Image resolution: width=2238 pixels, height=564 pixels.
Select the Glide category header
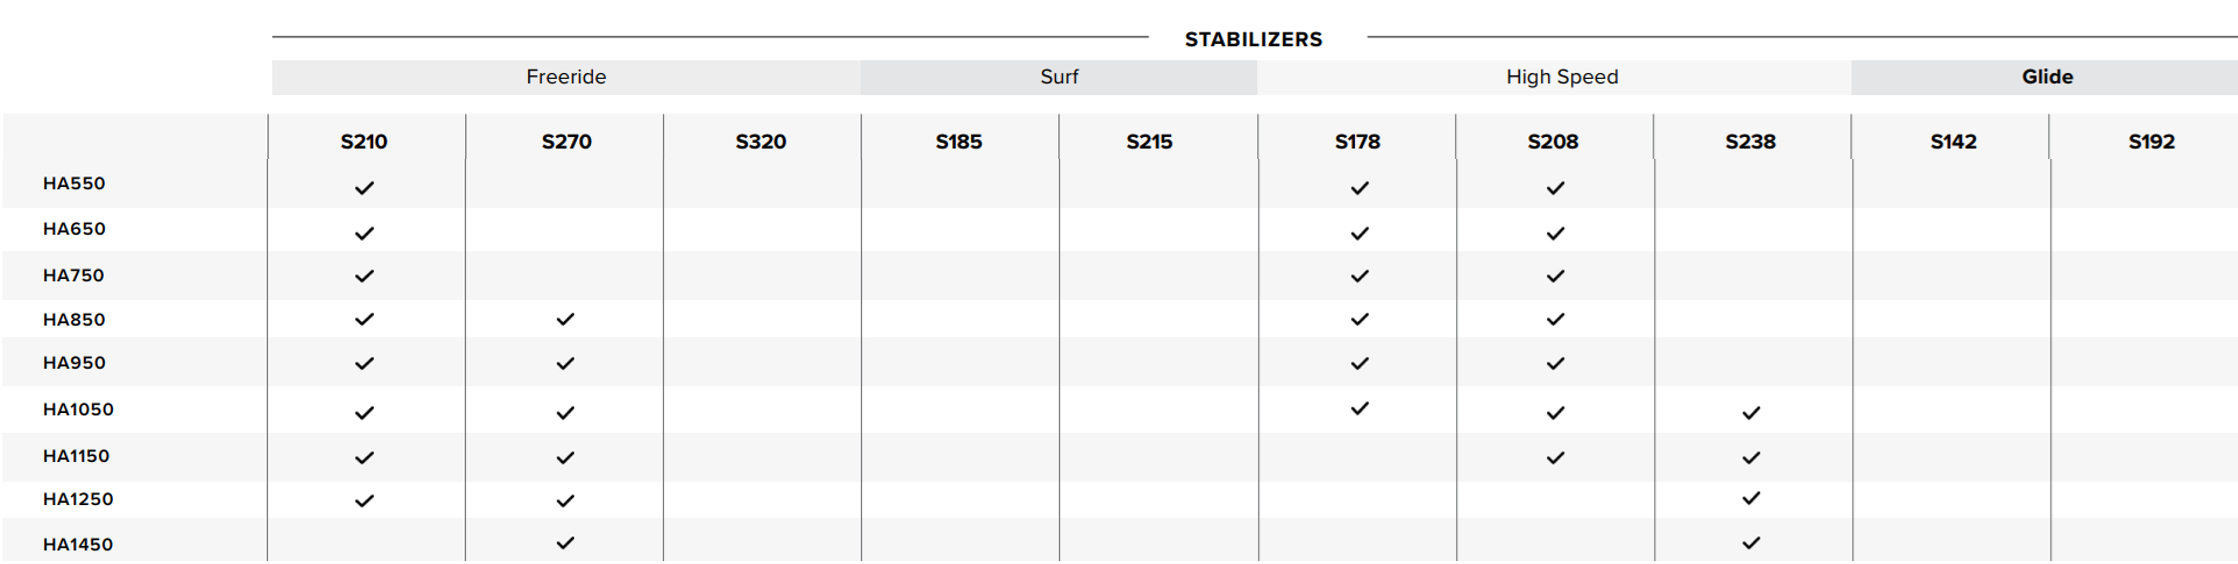coord(2047,77)
